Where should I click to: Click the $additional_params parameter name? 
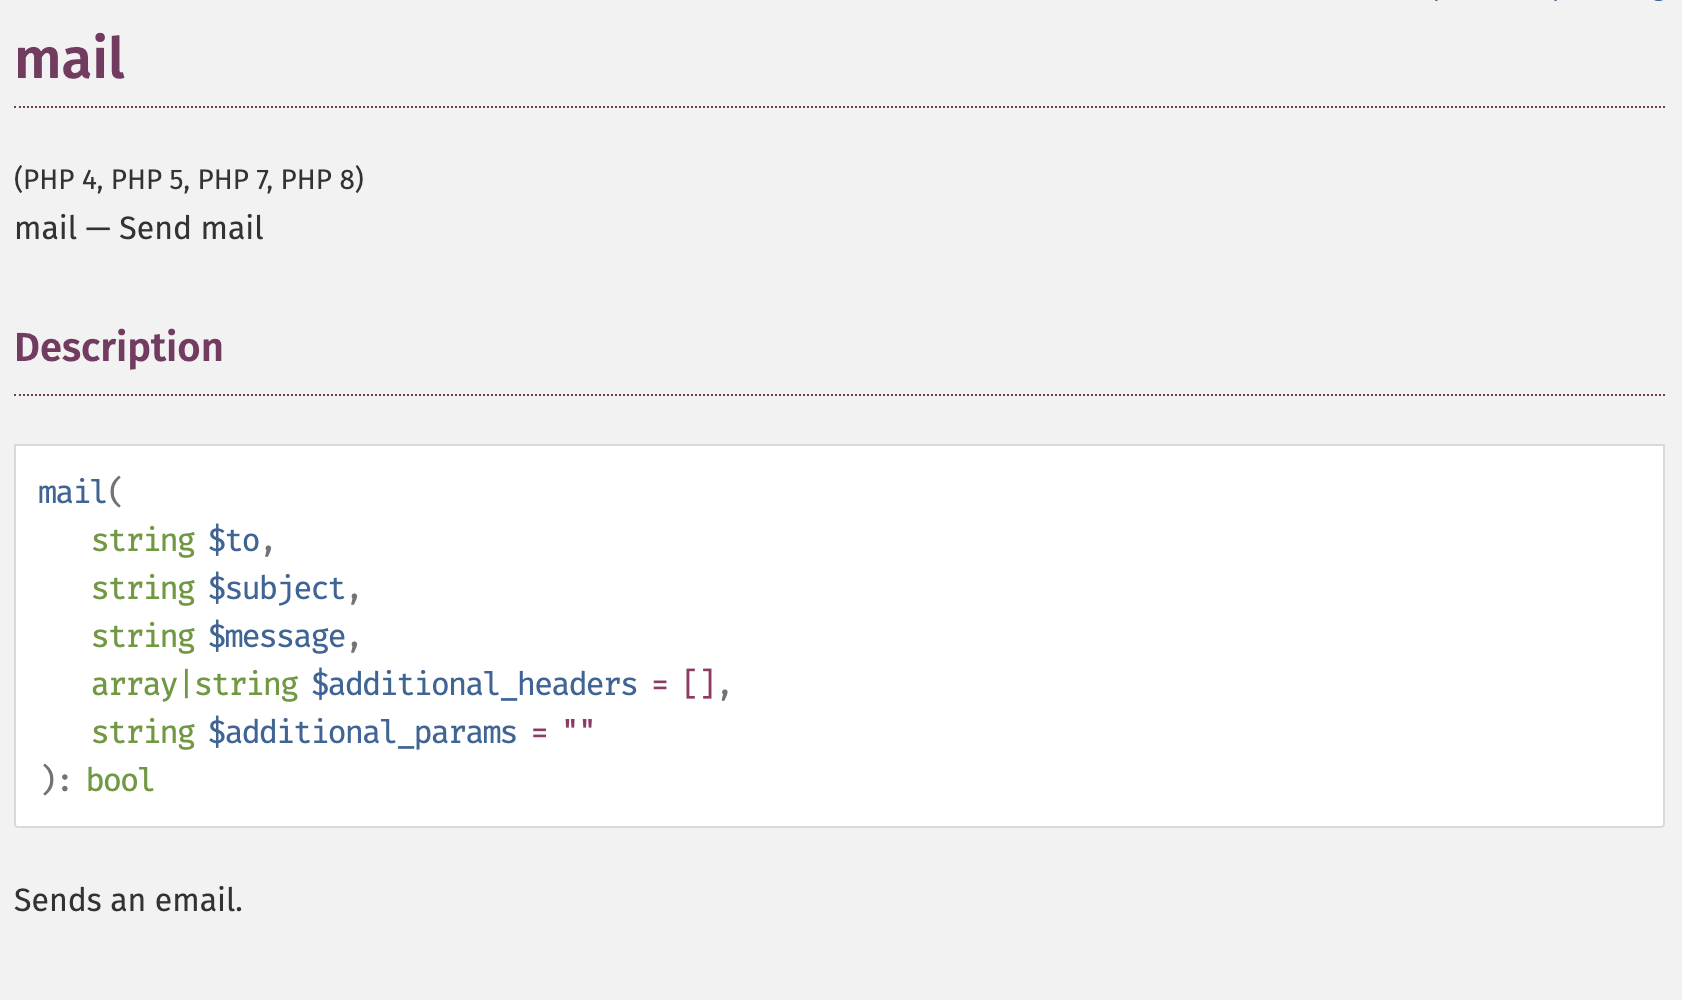point(362,732)
